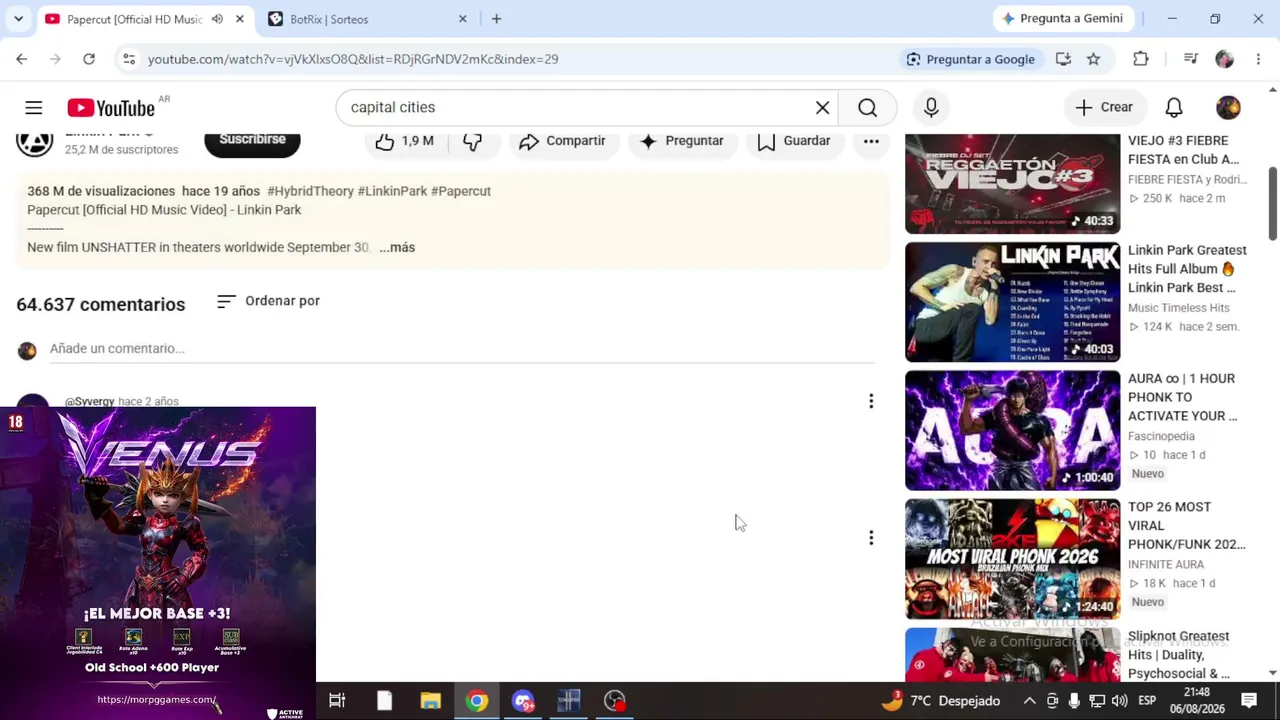Screen dimensions: 1280x720
Task: Open the media controls icon in Chrome toolbar
Action: tap(1190, 59)
